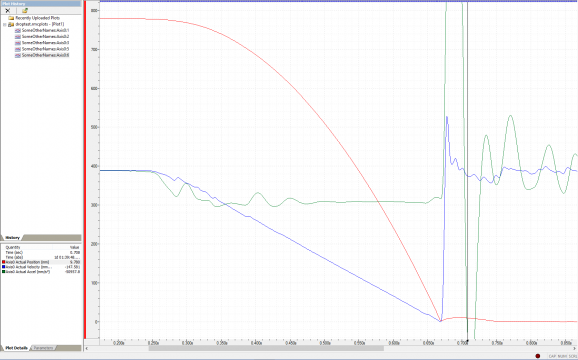Click the droptest plot file folder icon
This screenshot has width=578, height=360.
(11, 24)
